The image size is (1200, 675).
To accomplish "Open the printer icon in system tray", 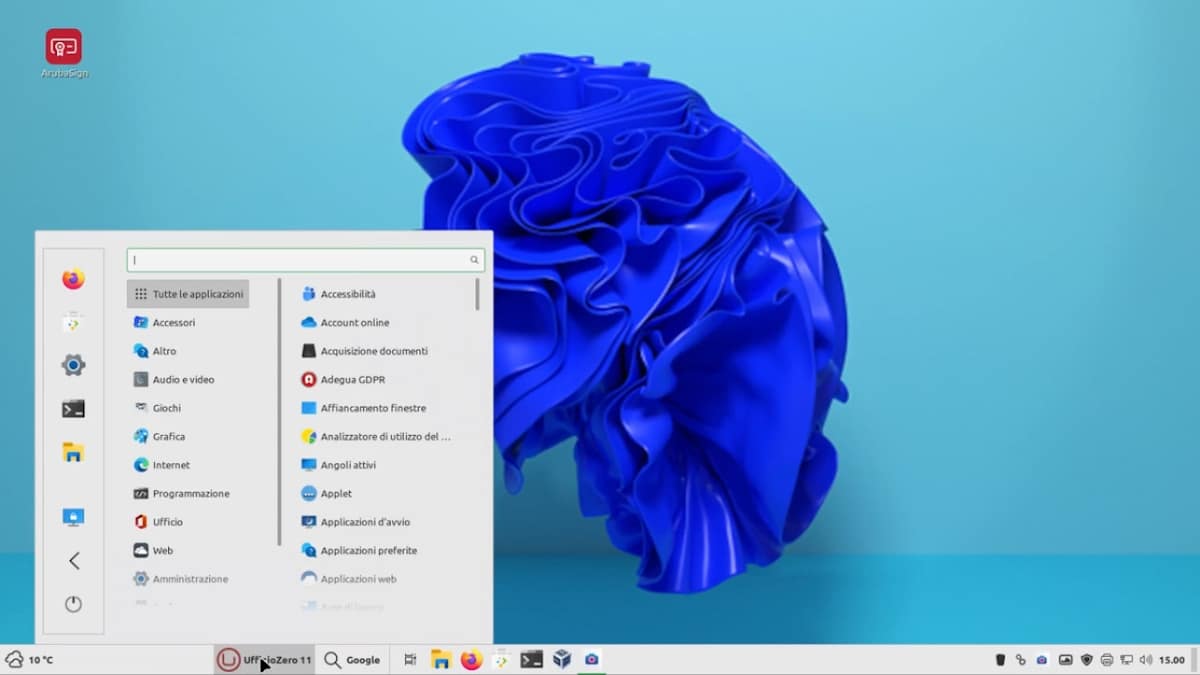I will point(1107,660).
